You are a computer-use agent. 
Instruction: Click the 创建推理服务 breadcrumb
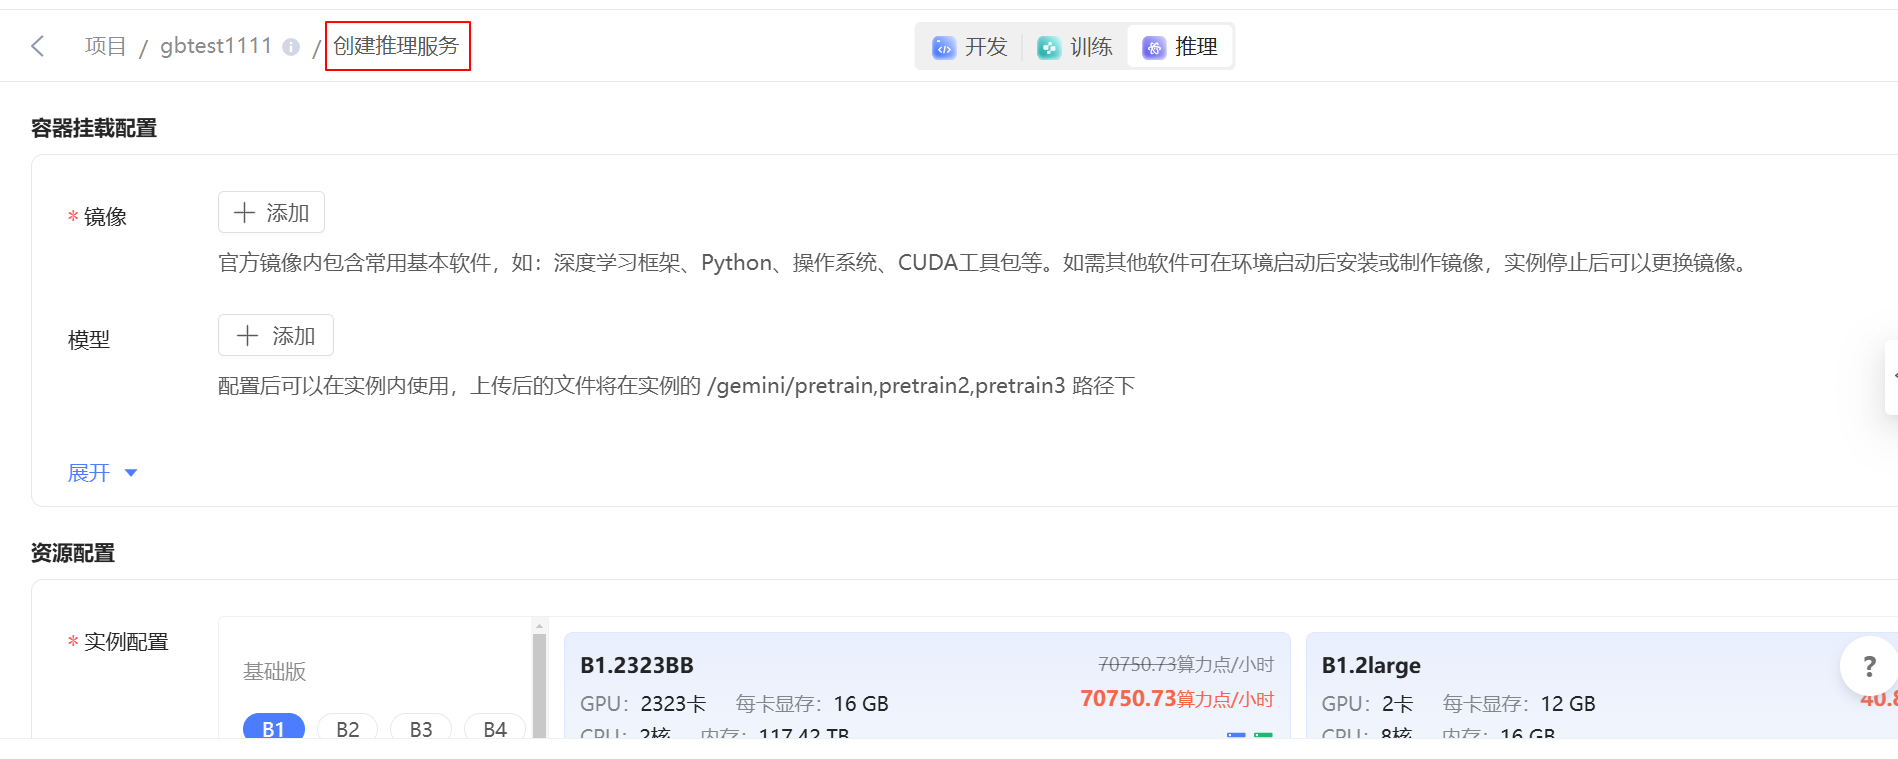[x=396, y=47]
